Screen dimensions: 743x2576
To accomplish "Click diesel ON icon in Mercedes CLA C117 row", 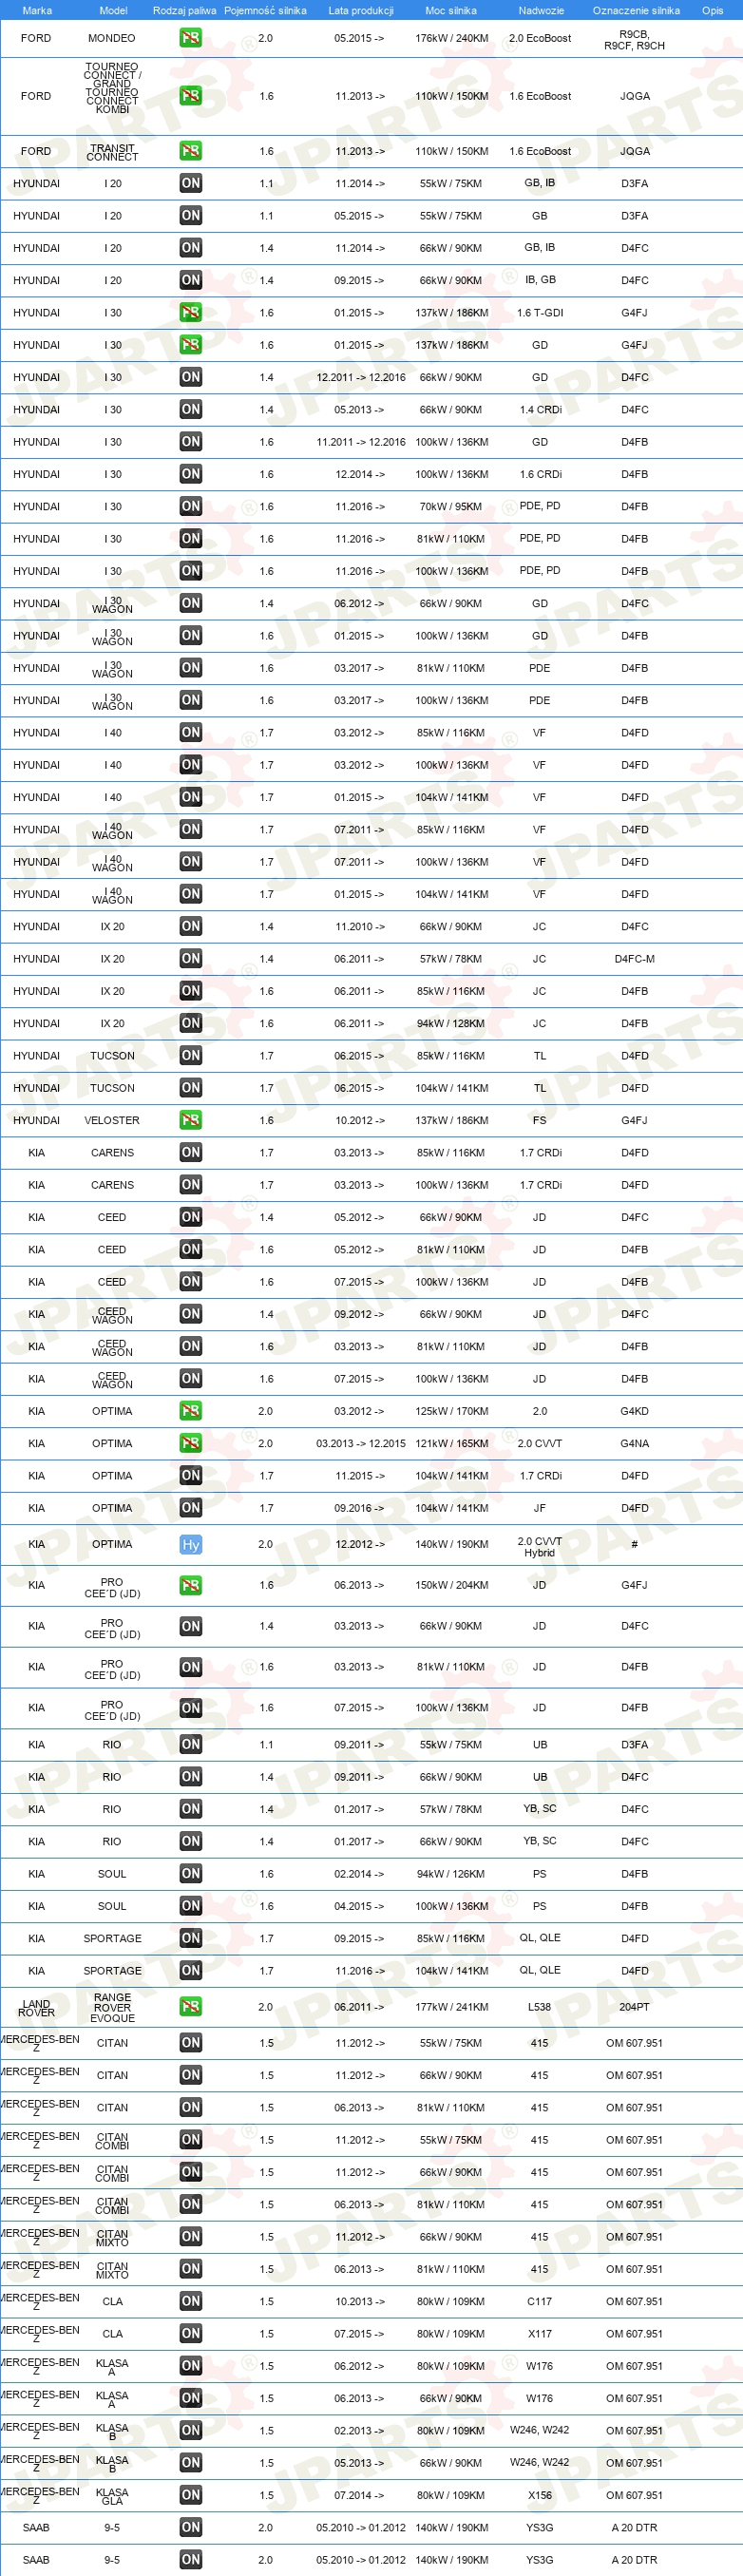I will 190,2301.
